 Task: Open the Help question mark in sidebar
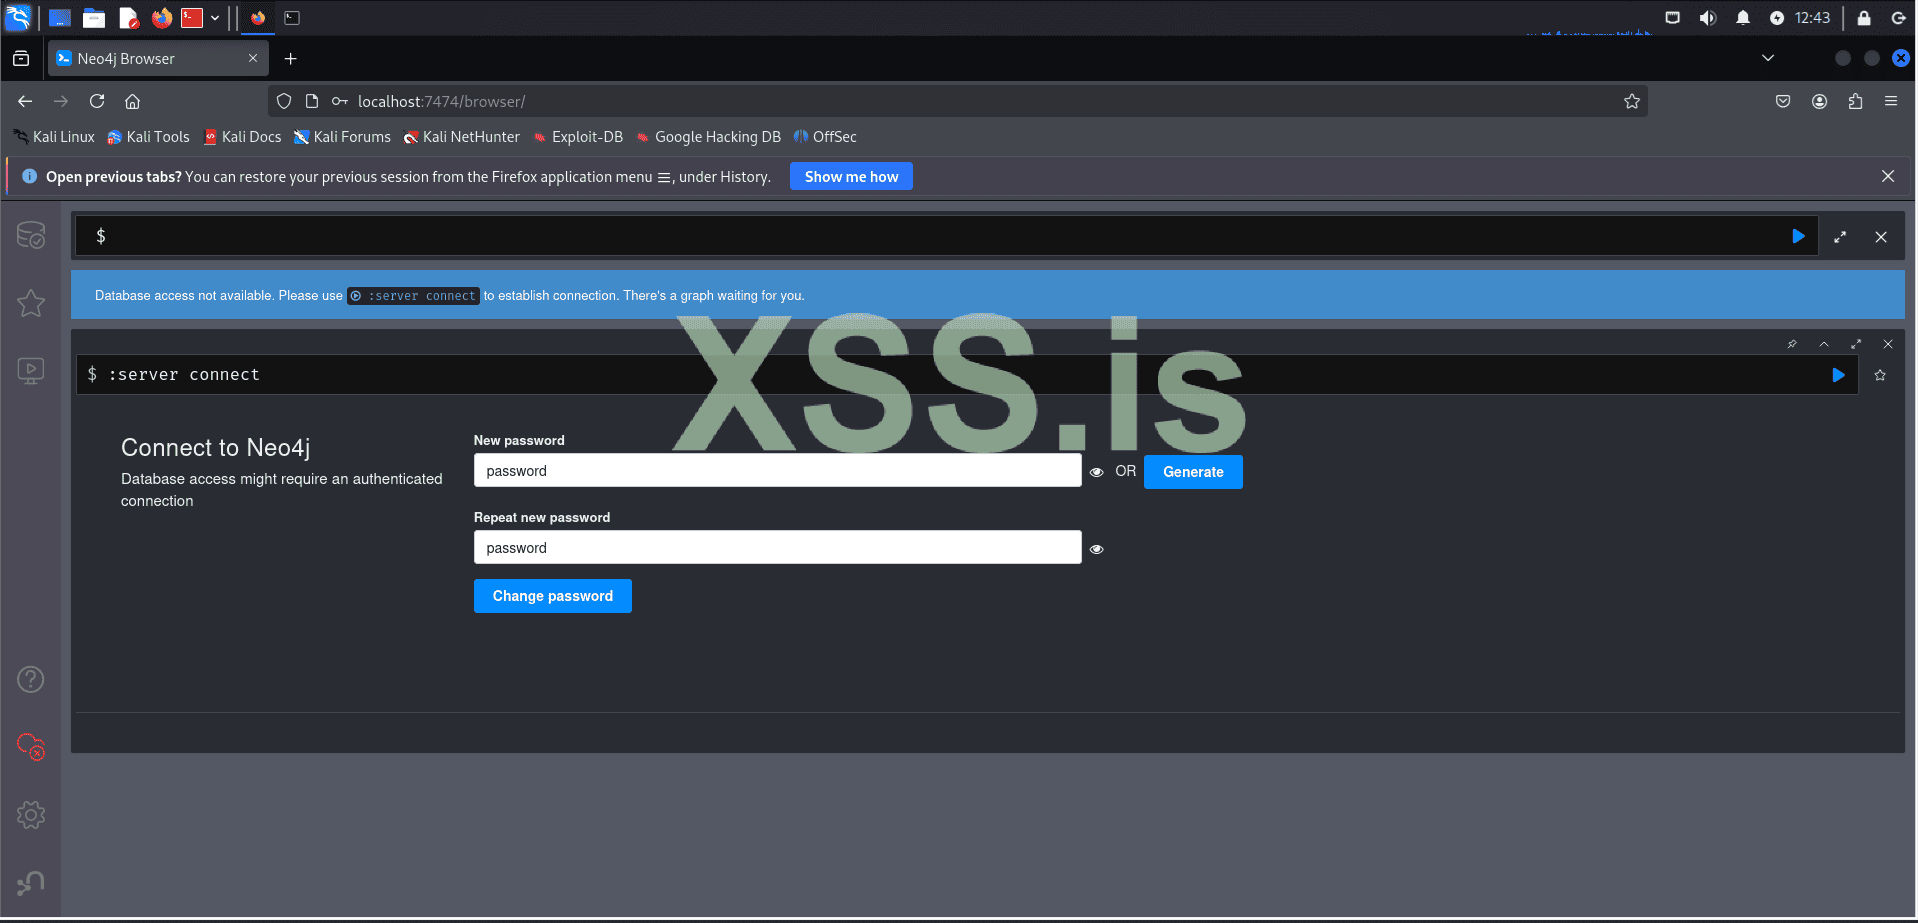(x=31, y=680)
